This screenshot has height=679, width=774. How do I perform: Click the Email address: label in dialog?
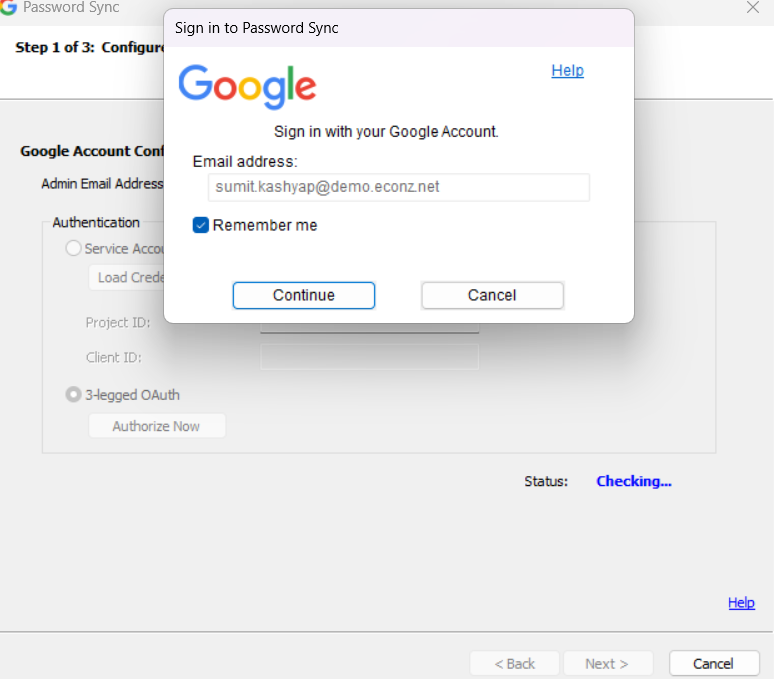coord(245,161)
